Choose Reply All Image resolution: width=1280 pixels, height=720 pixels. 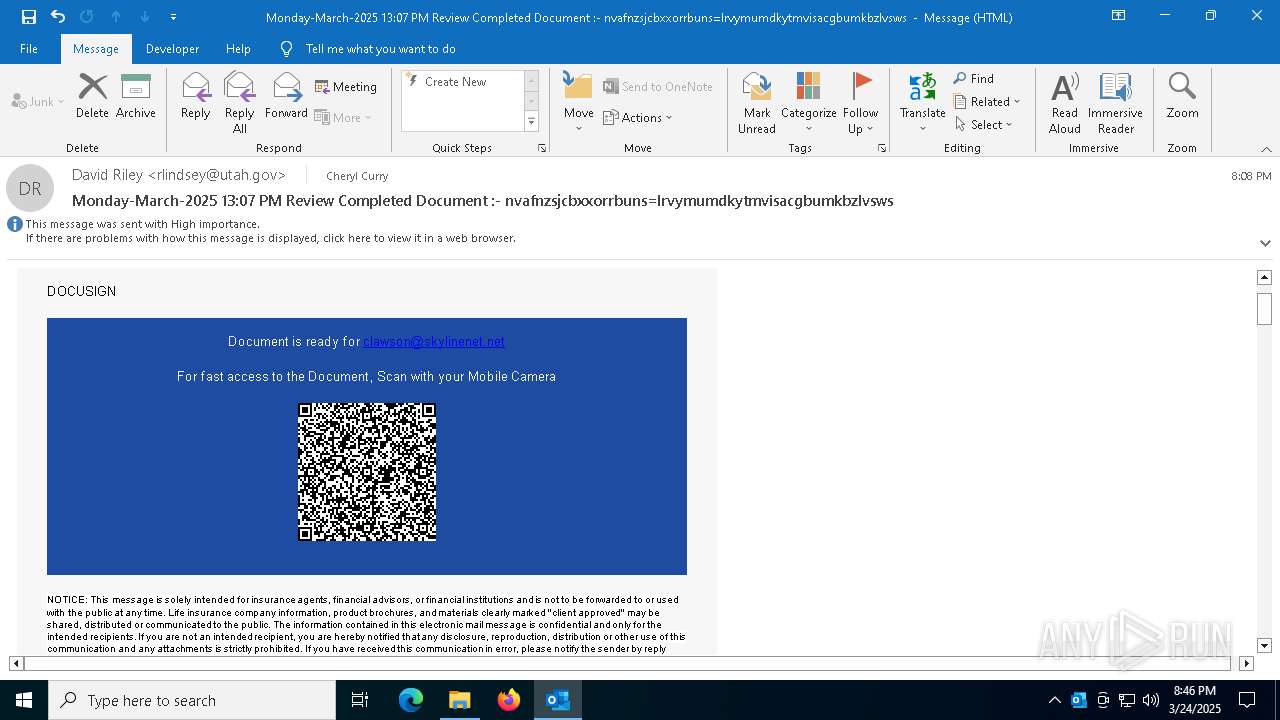(240, 103)
